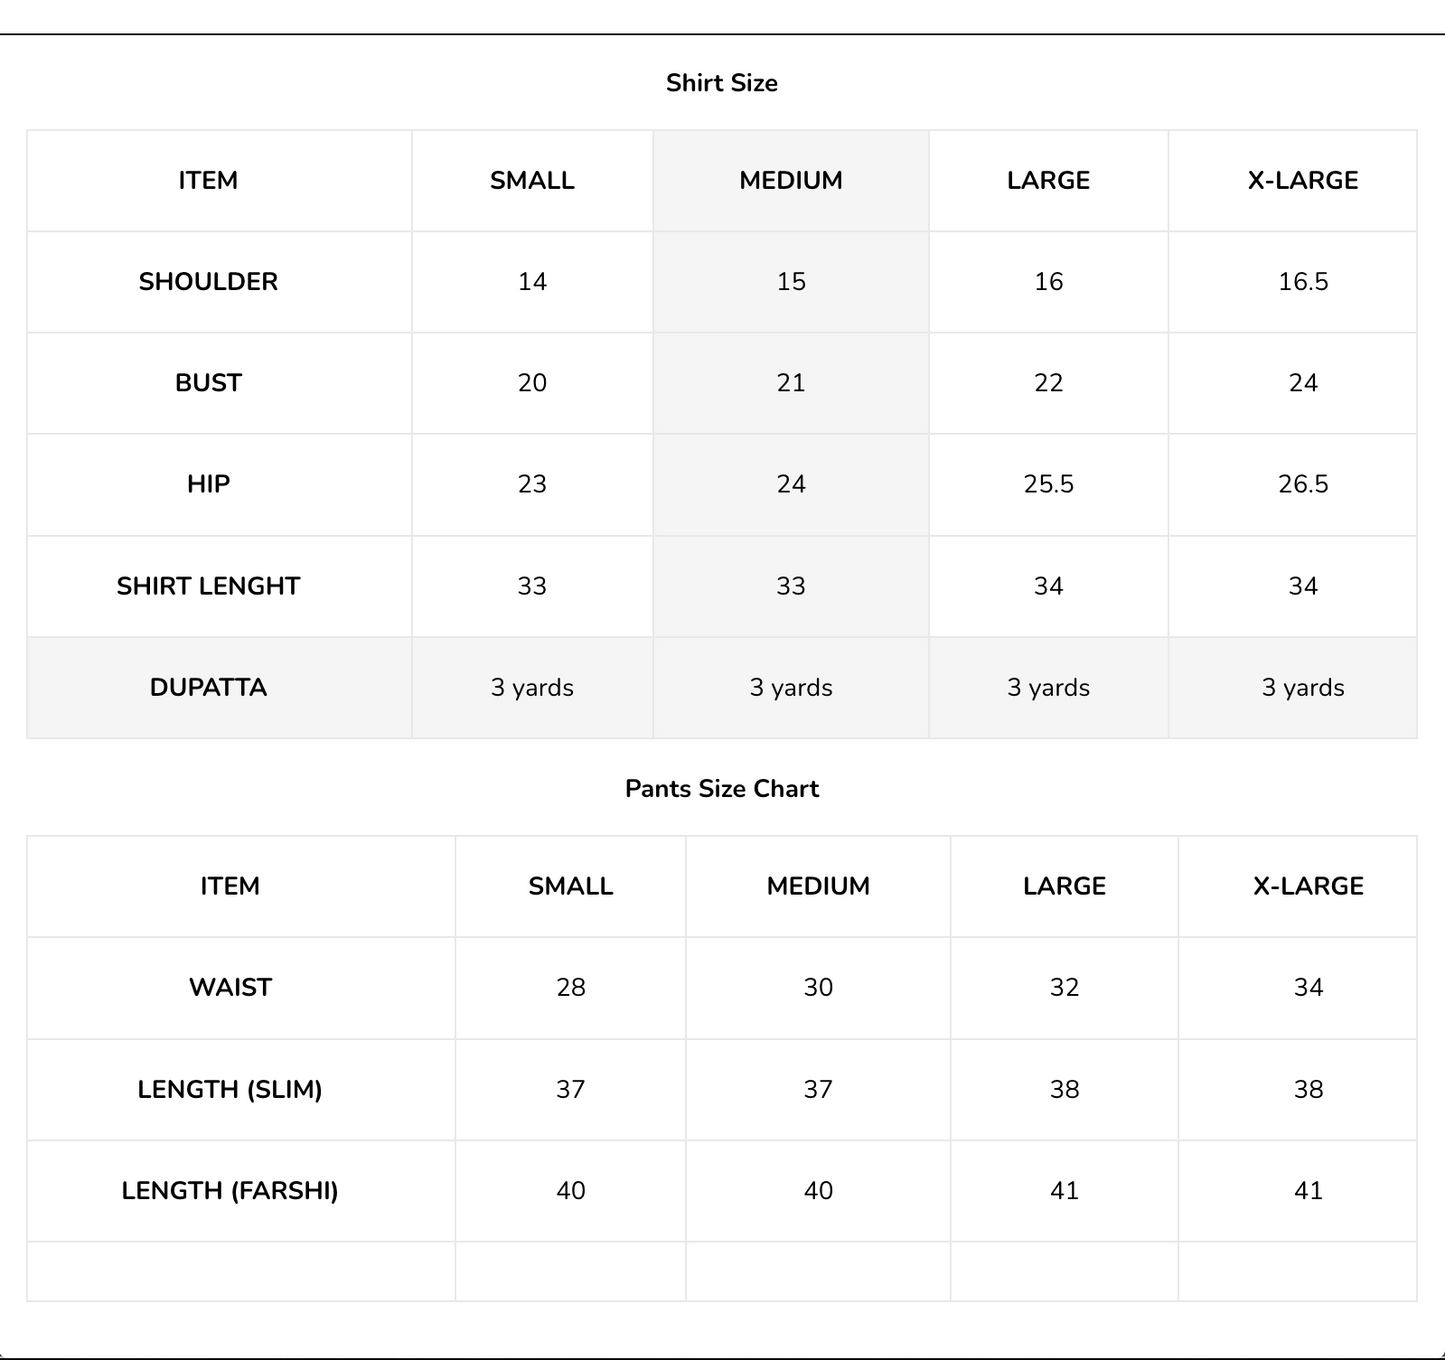
Task: Select the DUPATTA row label
Action: pyautogui.click(x=208, y=688)
